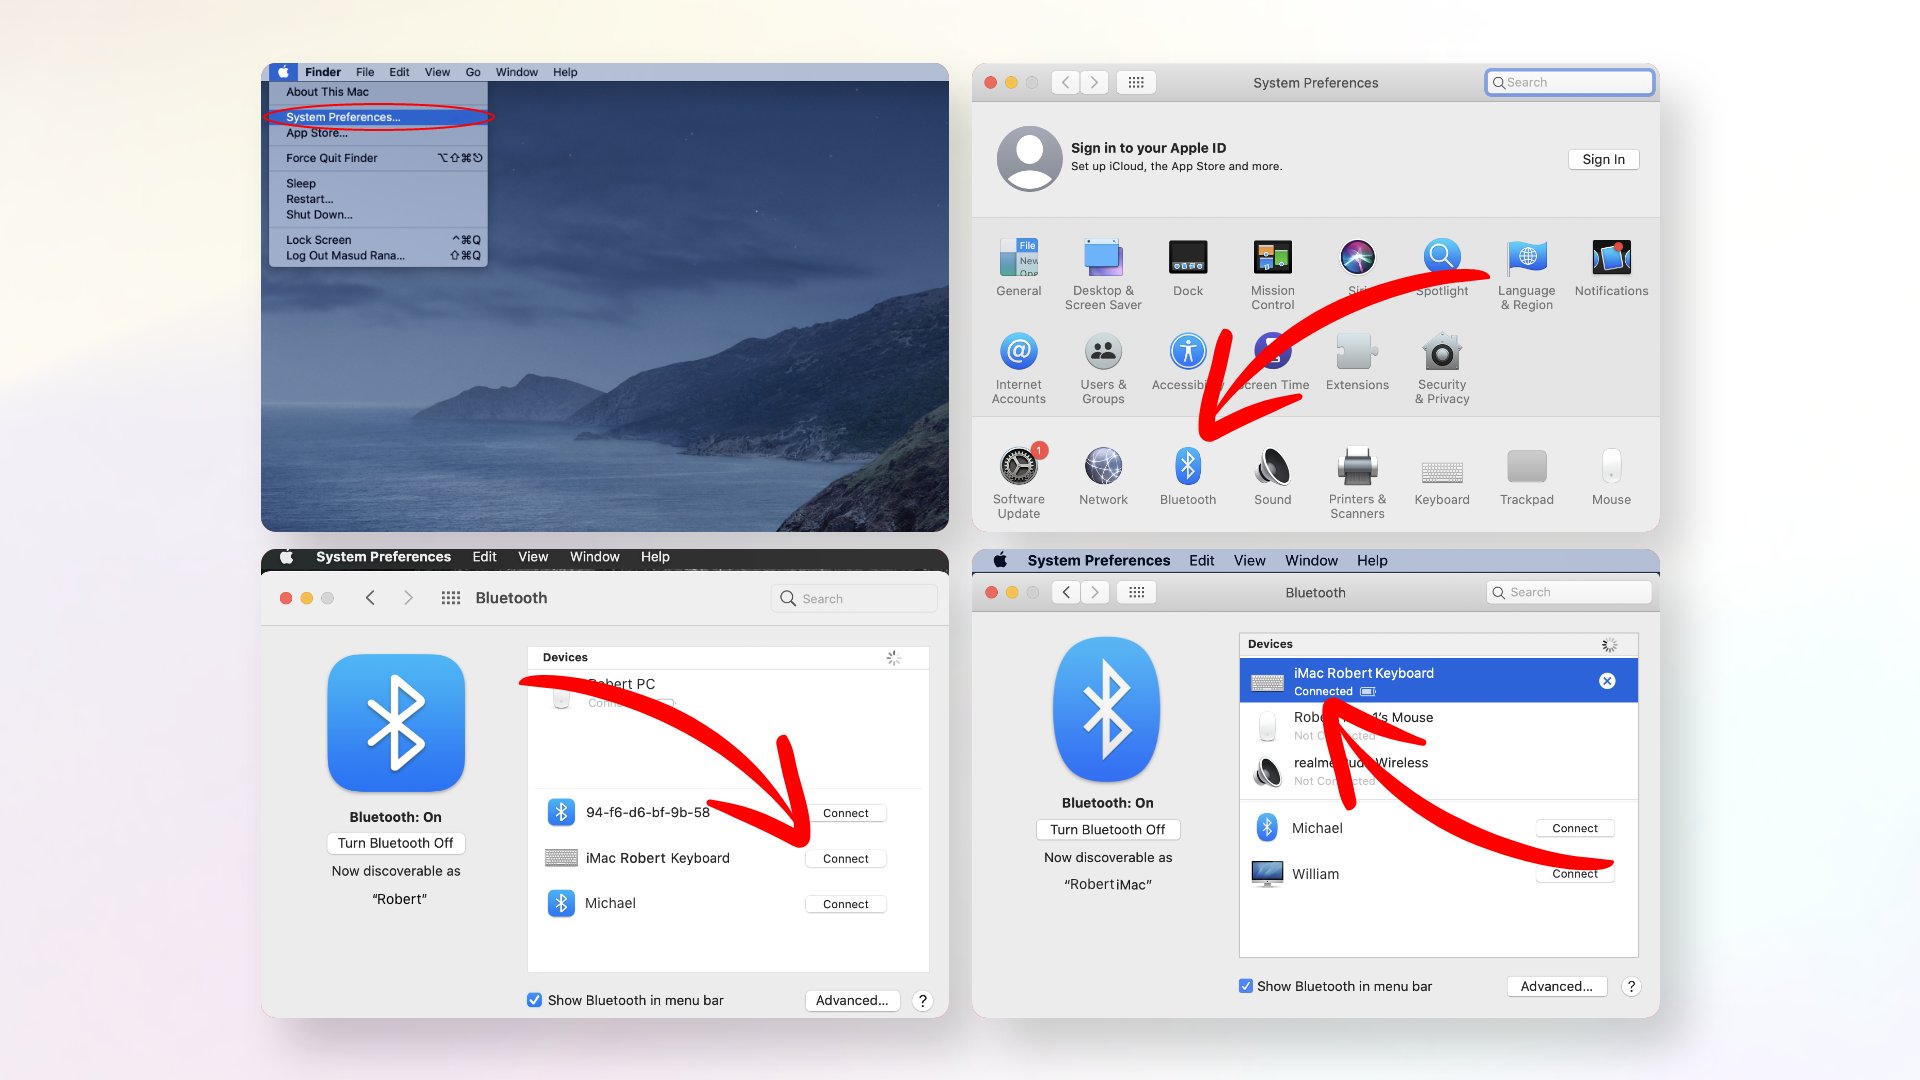The image size is (1920, 1080).
Task: Click the Spotlight icon in System Preferences
Action: [x=1440, y=260]
